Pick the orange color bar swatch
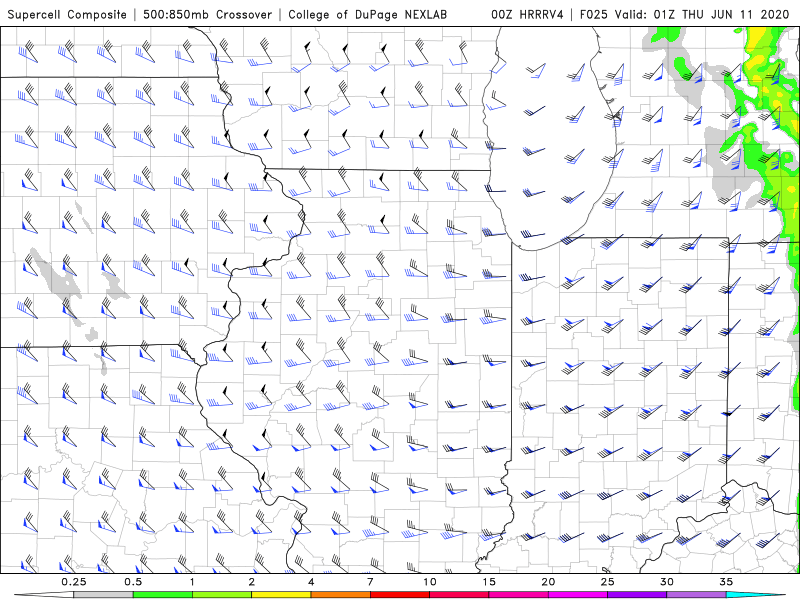The image size is (800, 600). pos(340,595)
